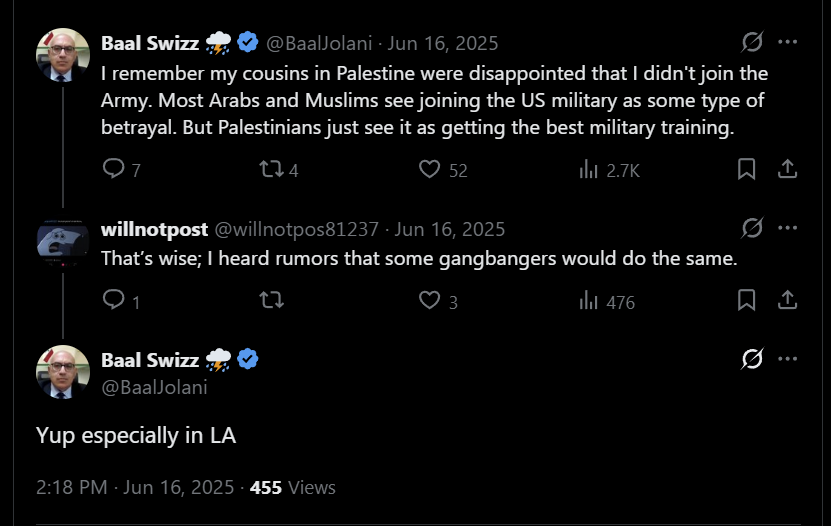Open more options on 'Yup especially' tweet
The width and height of the screenshot is (831, 526).
[788, 359]
